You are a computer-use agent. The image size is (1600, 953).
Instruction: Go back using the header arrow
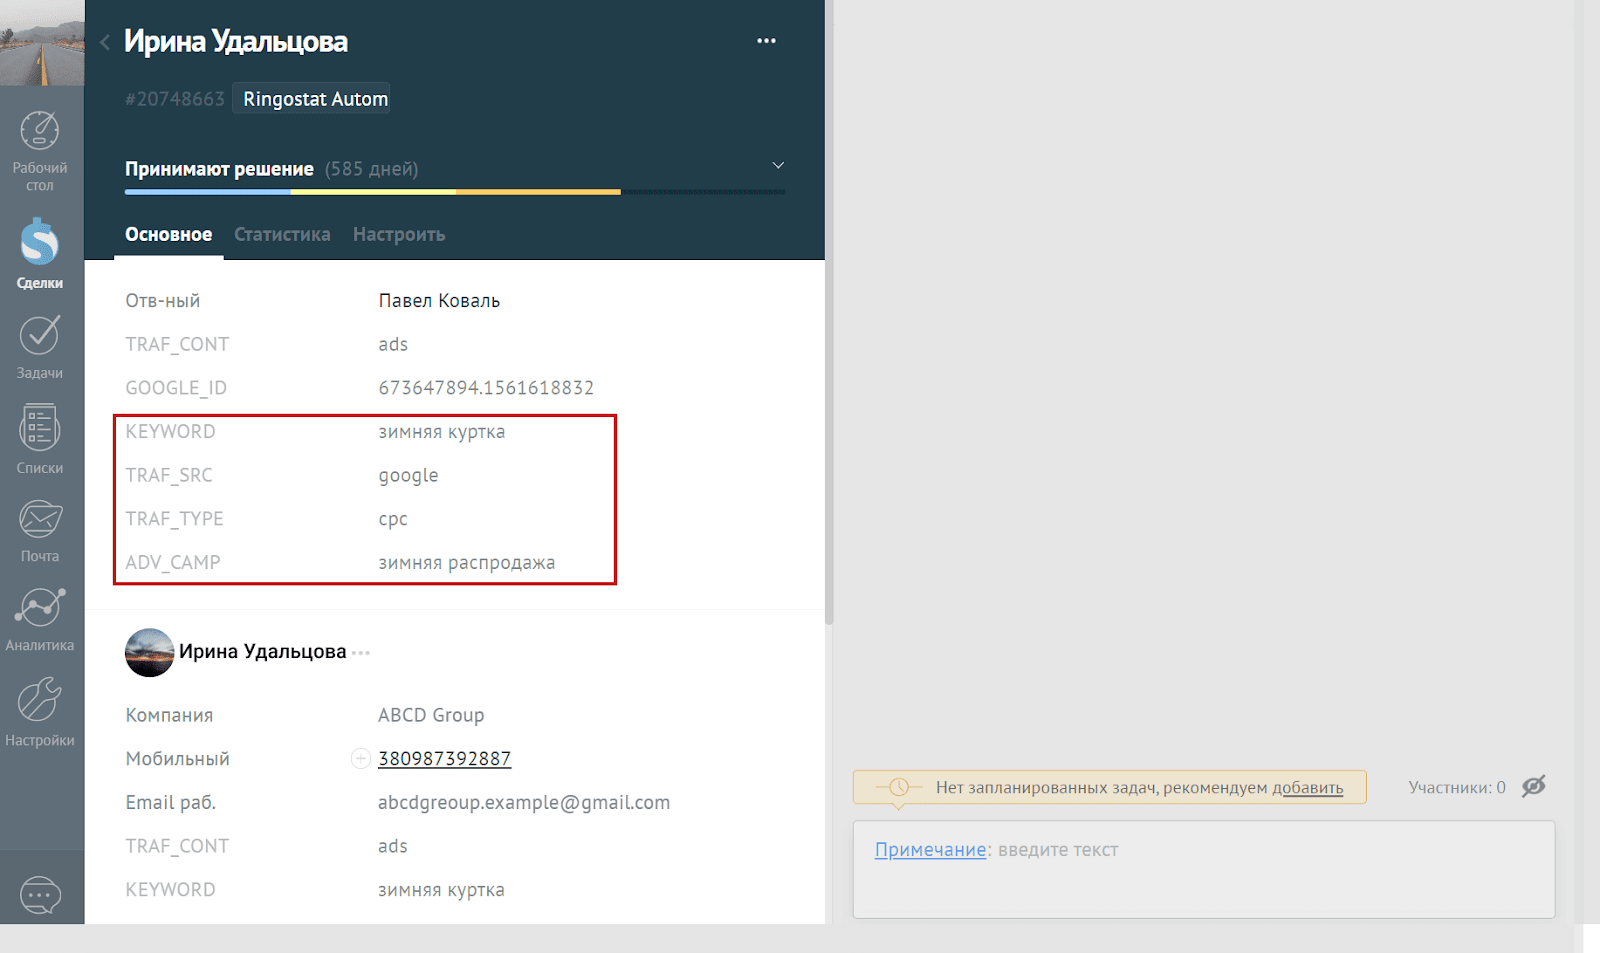[x=105, y=42]
